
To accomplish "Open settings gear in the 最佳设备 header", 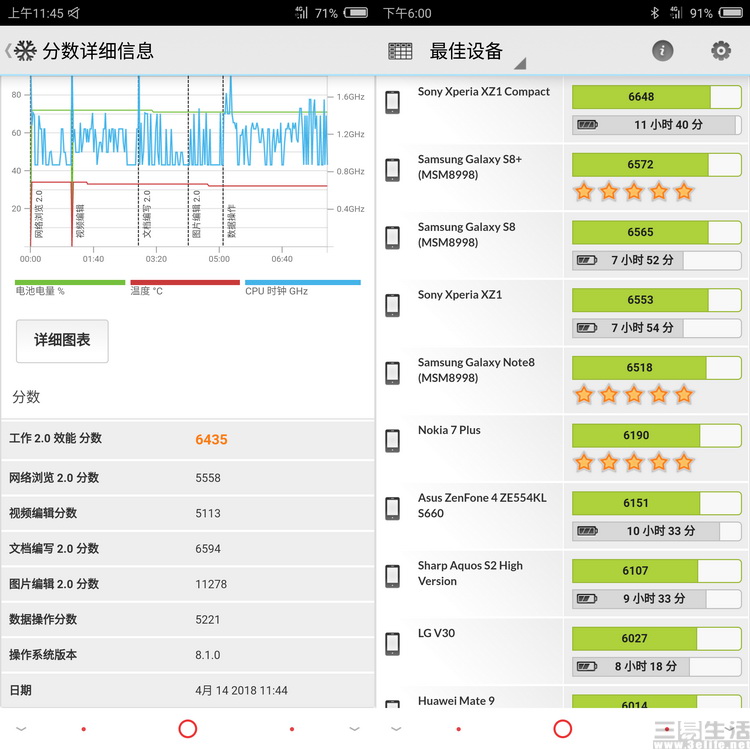I will tap(721, 51).
